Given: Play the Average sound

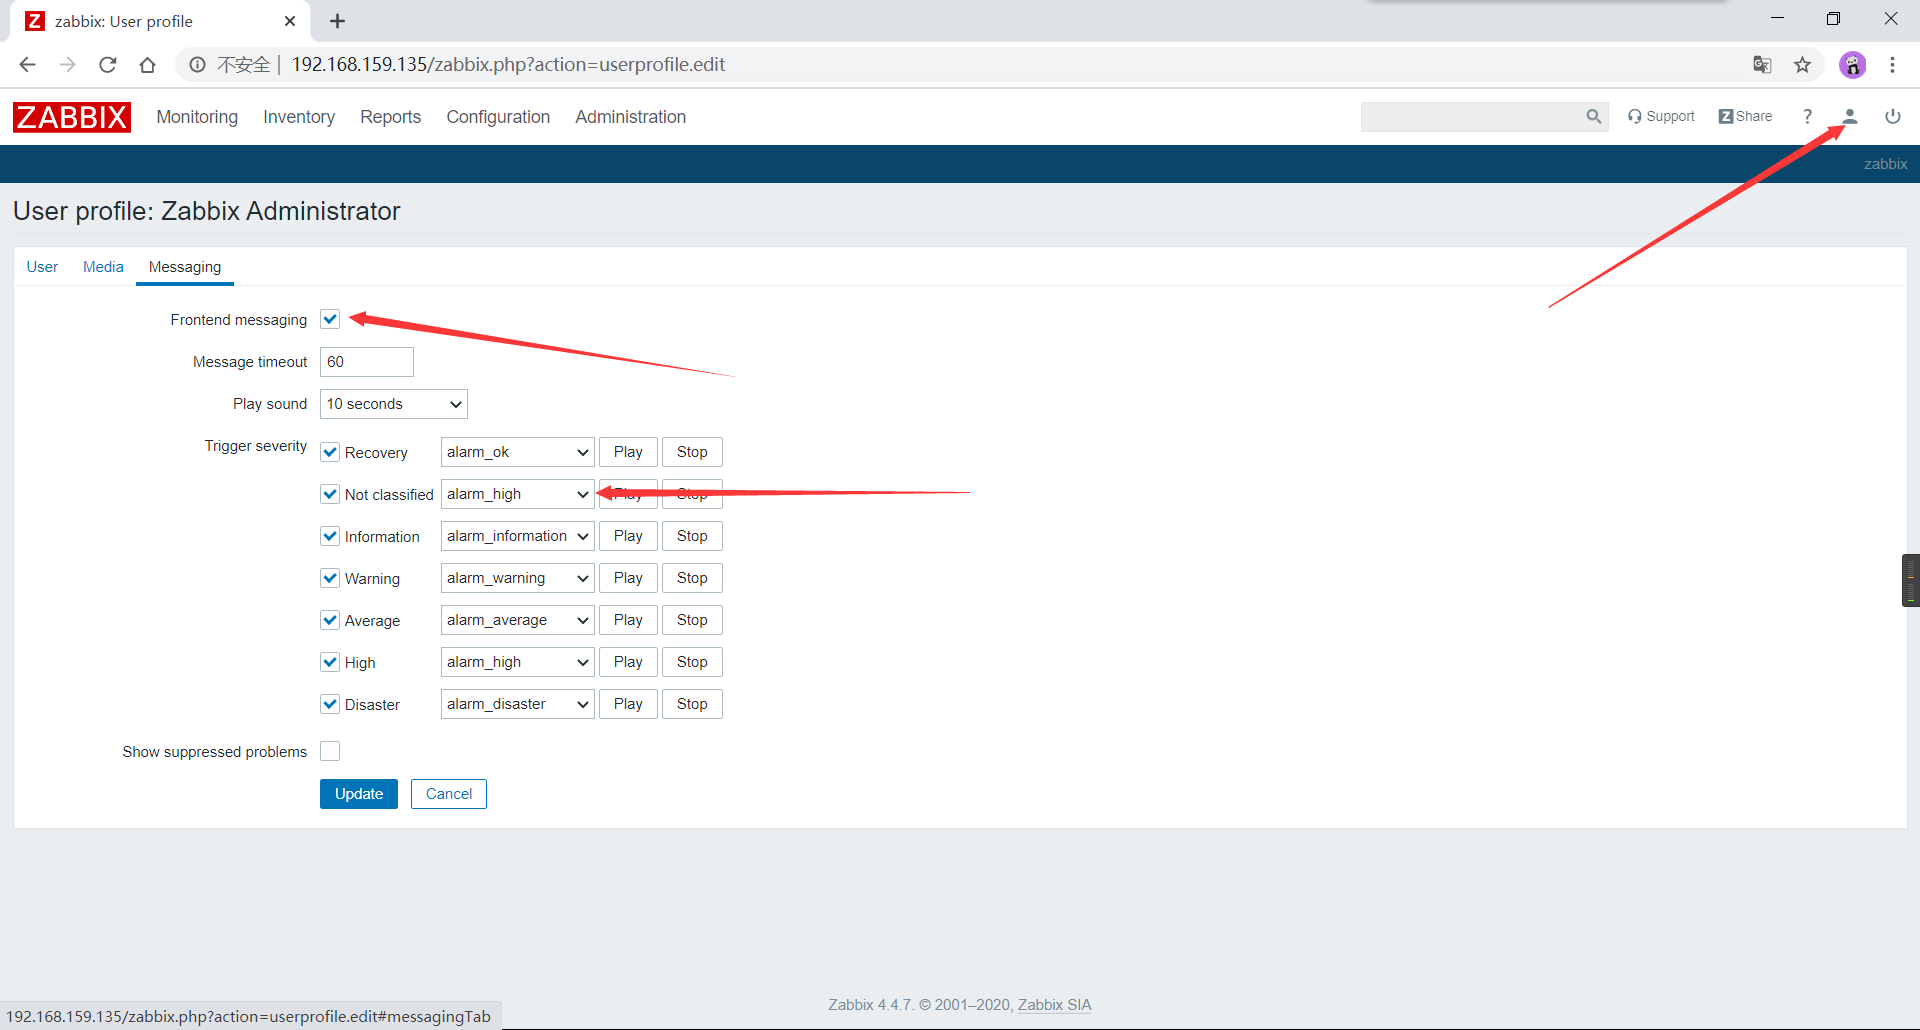Looking at the screenshot, I should (628, 620).
